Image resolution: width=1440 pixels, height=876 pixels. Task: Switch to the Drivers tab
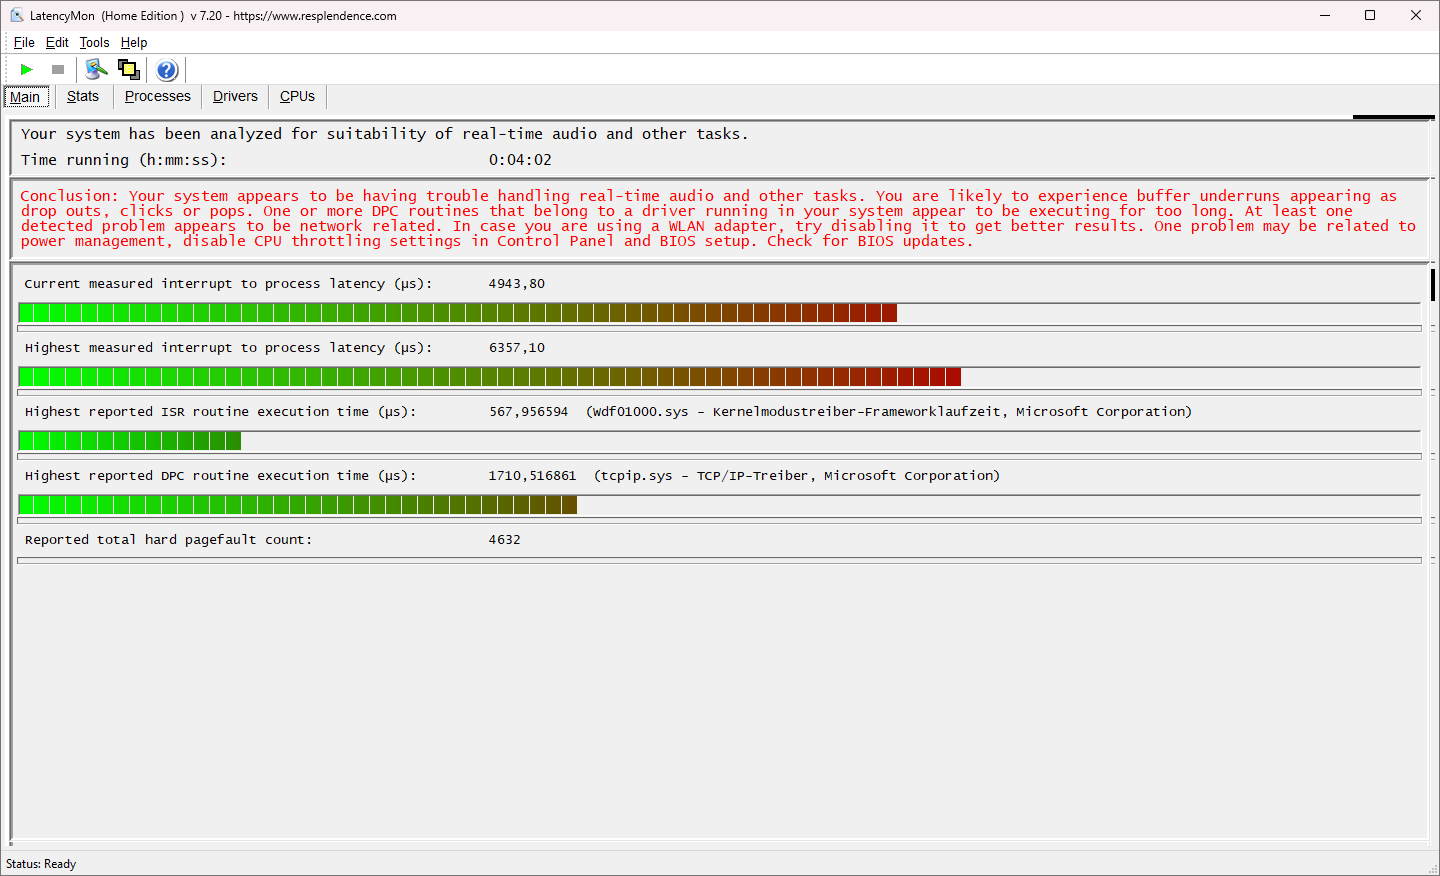(235, 96)
